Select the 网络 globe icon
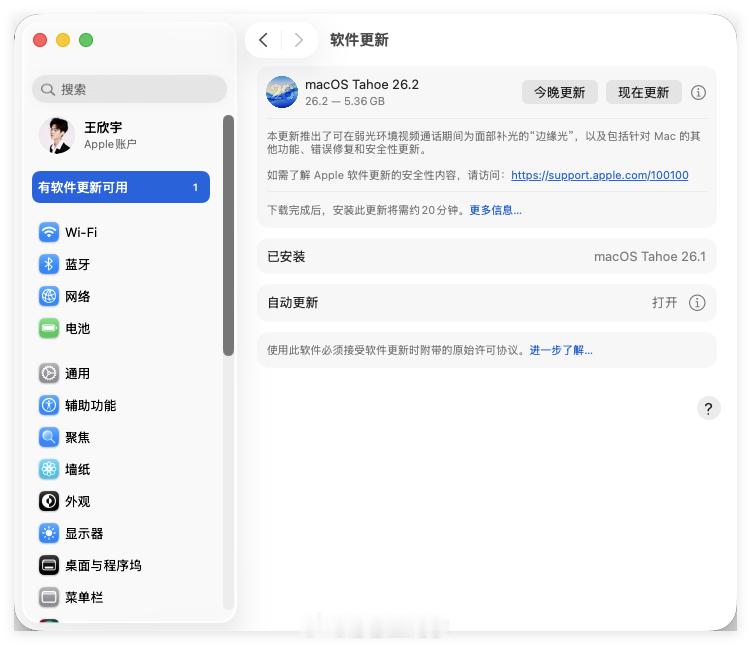The width and height of the screenshot is (751, 645). (49, 296)
